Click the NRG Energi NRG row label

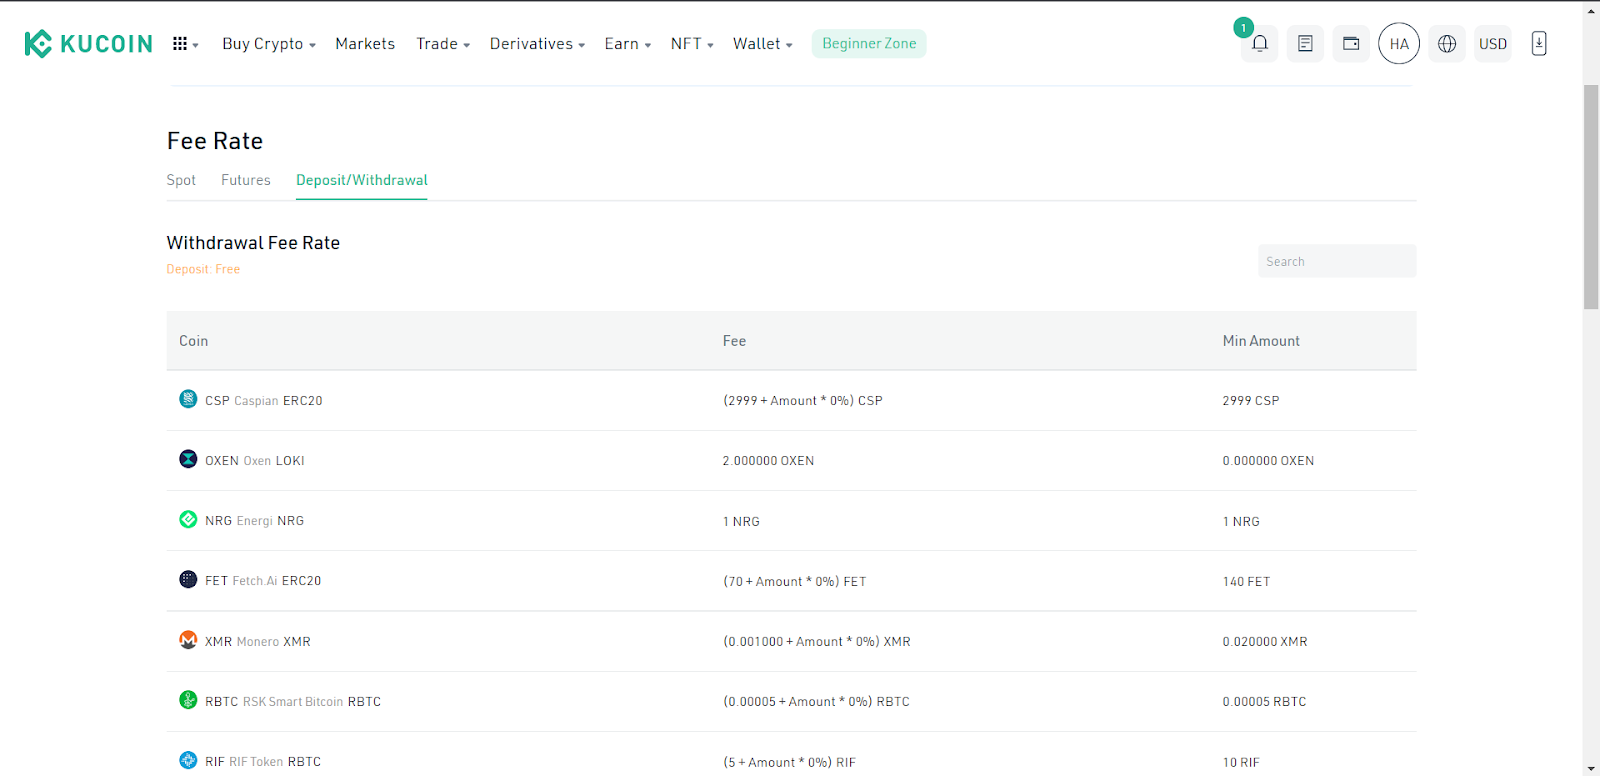(255, 521)
